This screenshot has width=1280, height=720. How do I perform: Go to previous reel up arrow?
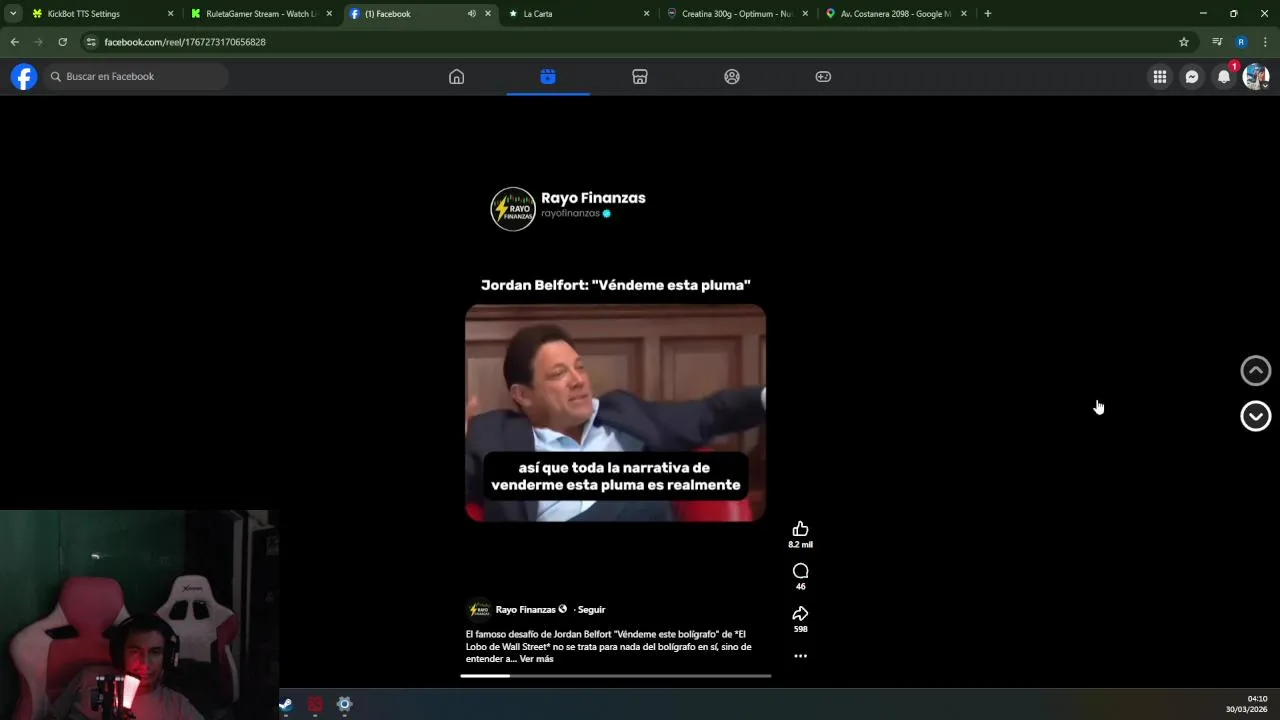click(1256, 371)
